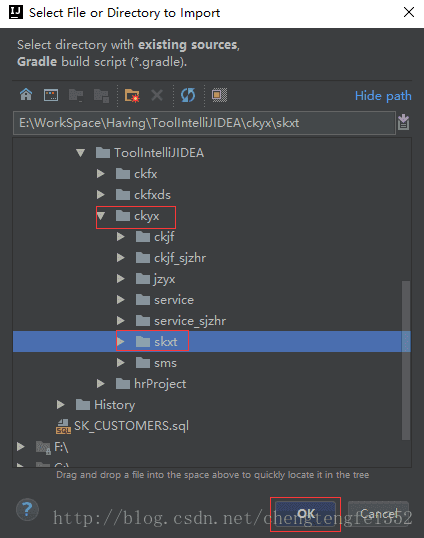424x538 pixels.
Task: Collapse the ckyx folder
Action: (101, 216)
